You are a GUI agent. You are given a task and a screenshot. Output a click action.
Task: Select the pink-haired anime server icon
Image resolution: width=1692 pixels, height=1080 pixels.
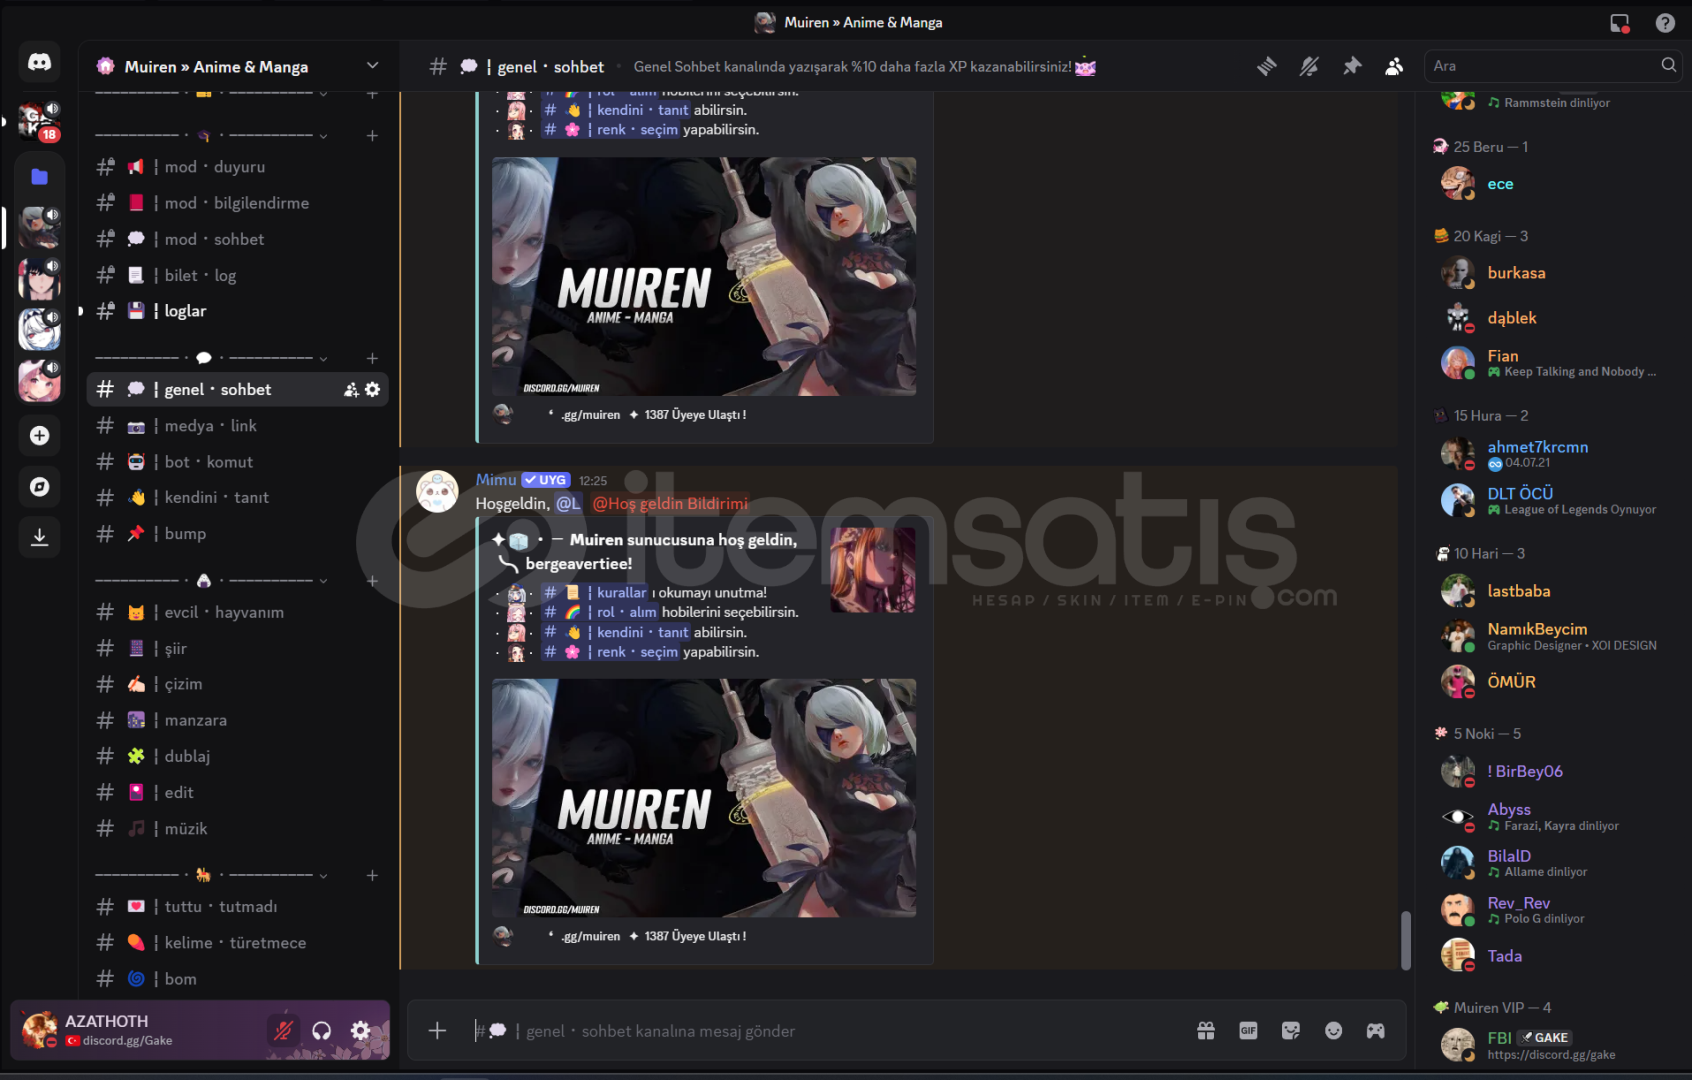coord(39,380)
